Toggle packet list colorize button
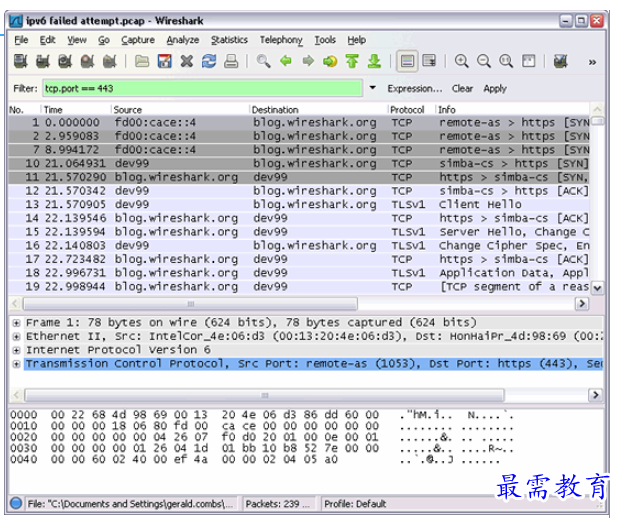618x518 pixels. pyautogui.click(x=407, y=61)
